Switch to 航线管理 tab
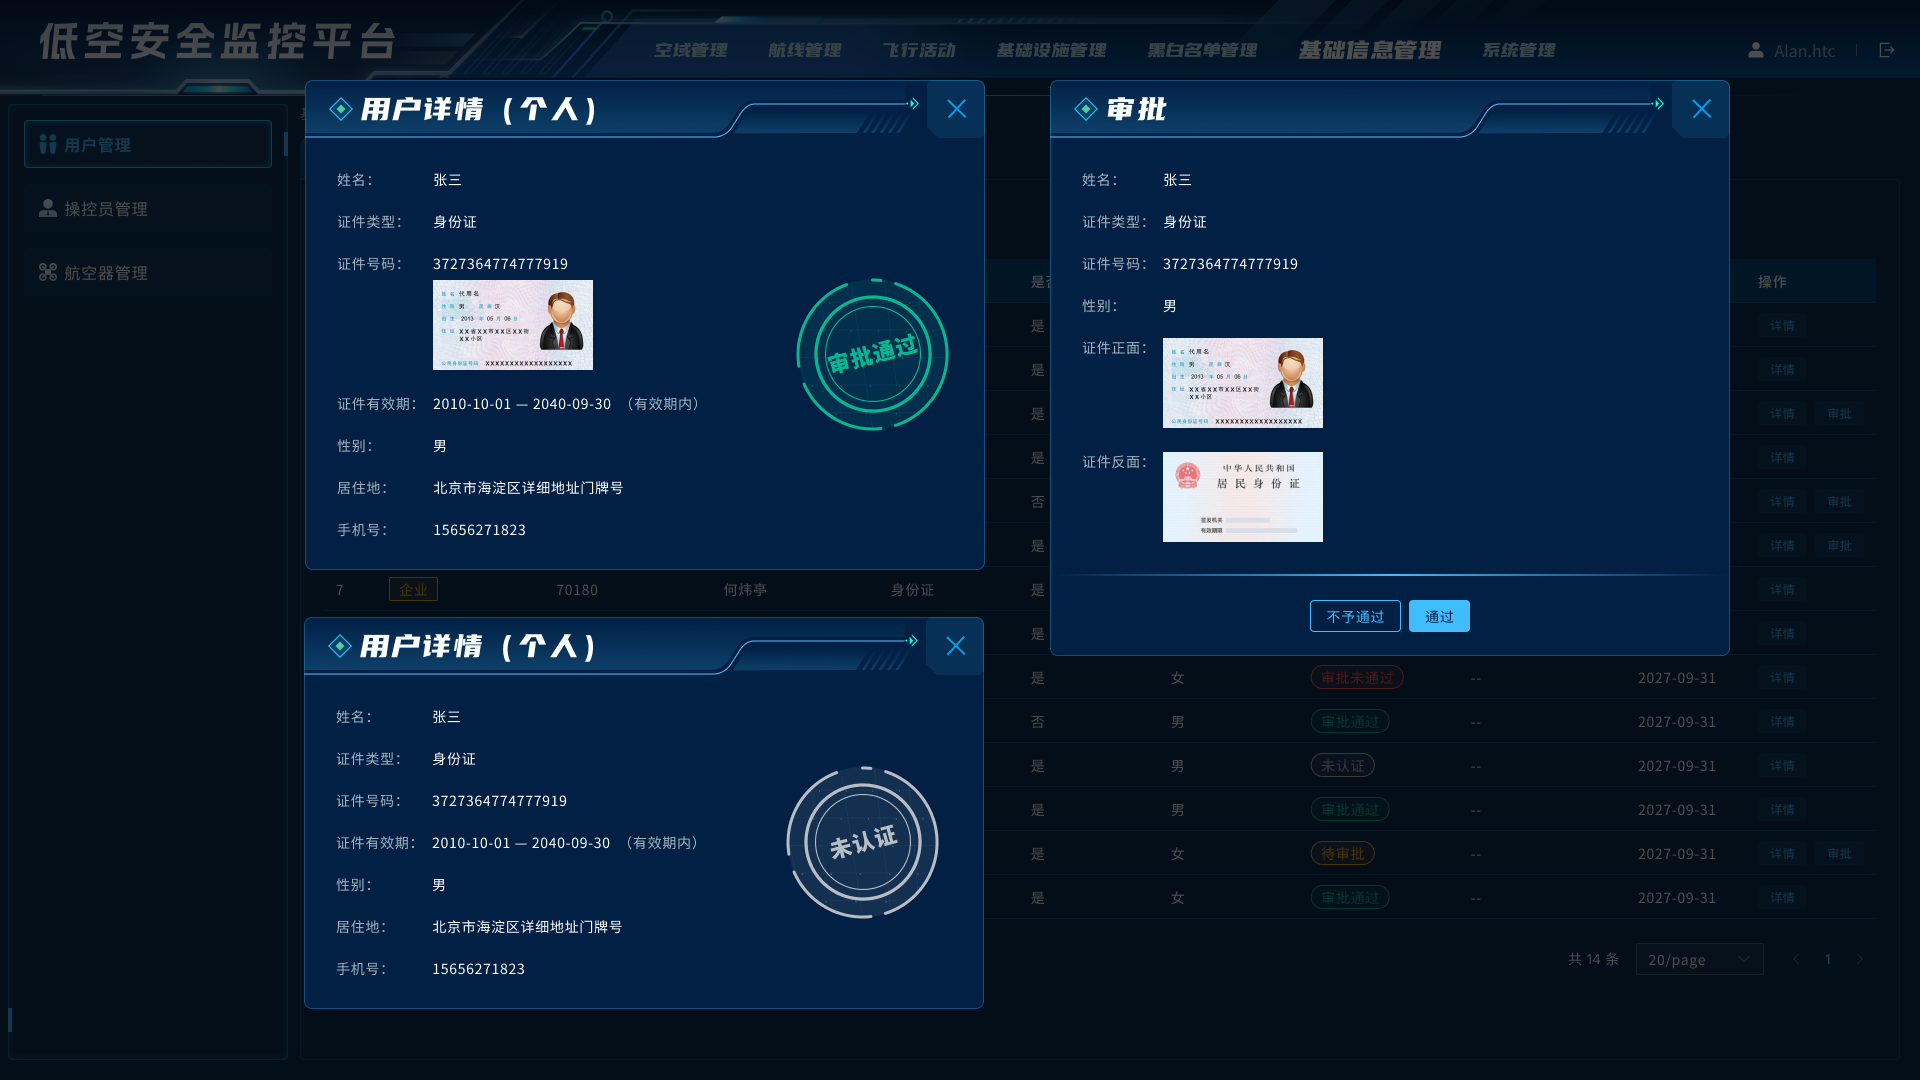Image resolution: width=1920 pixels, height=1080 pixels. pyautogui.click(x=805, y=50)
